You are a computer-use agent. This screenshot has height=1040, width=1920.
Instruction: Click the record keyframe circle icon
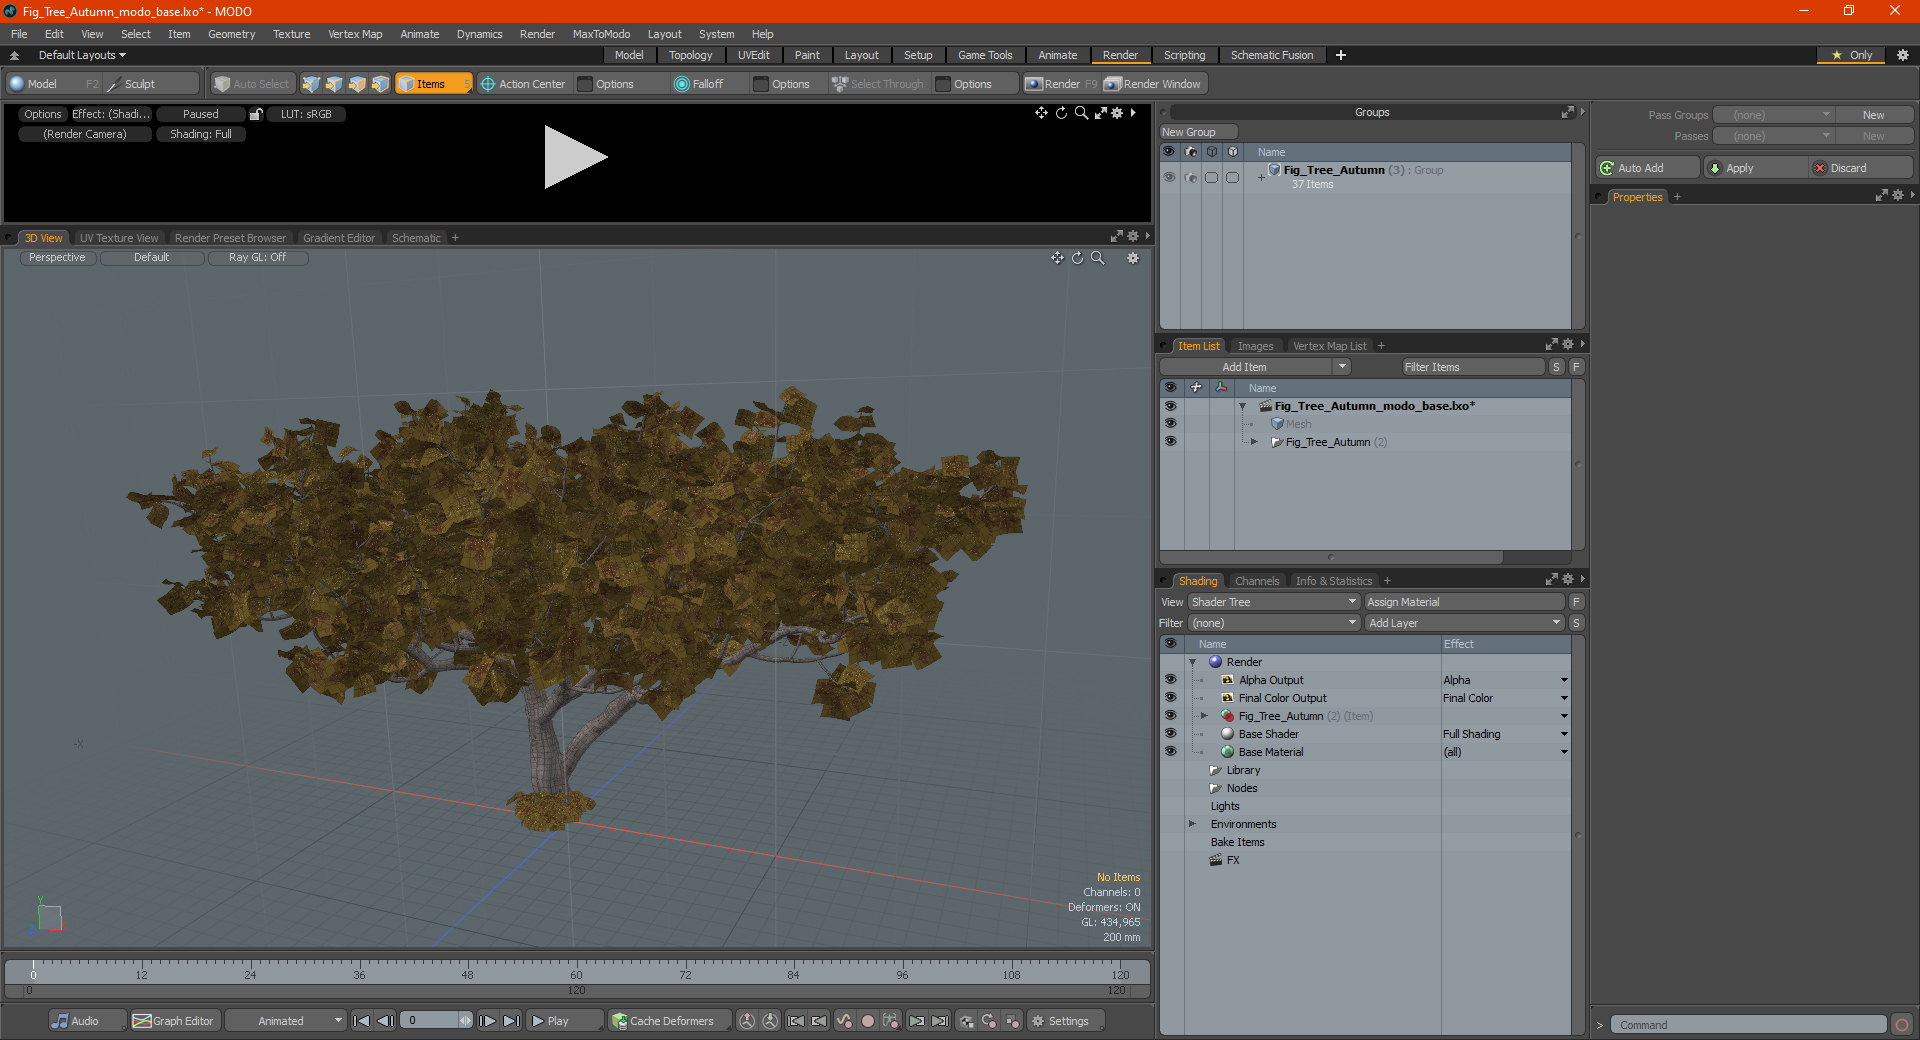[868, 1021]
